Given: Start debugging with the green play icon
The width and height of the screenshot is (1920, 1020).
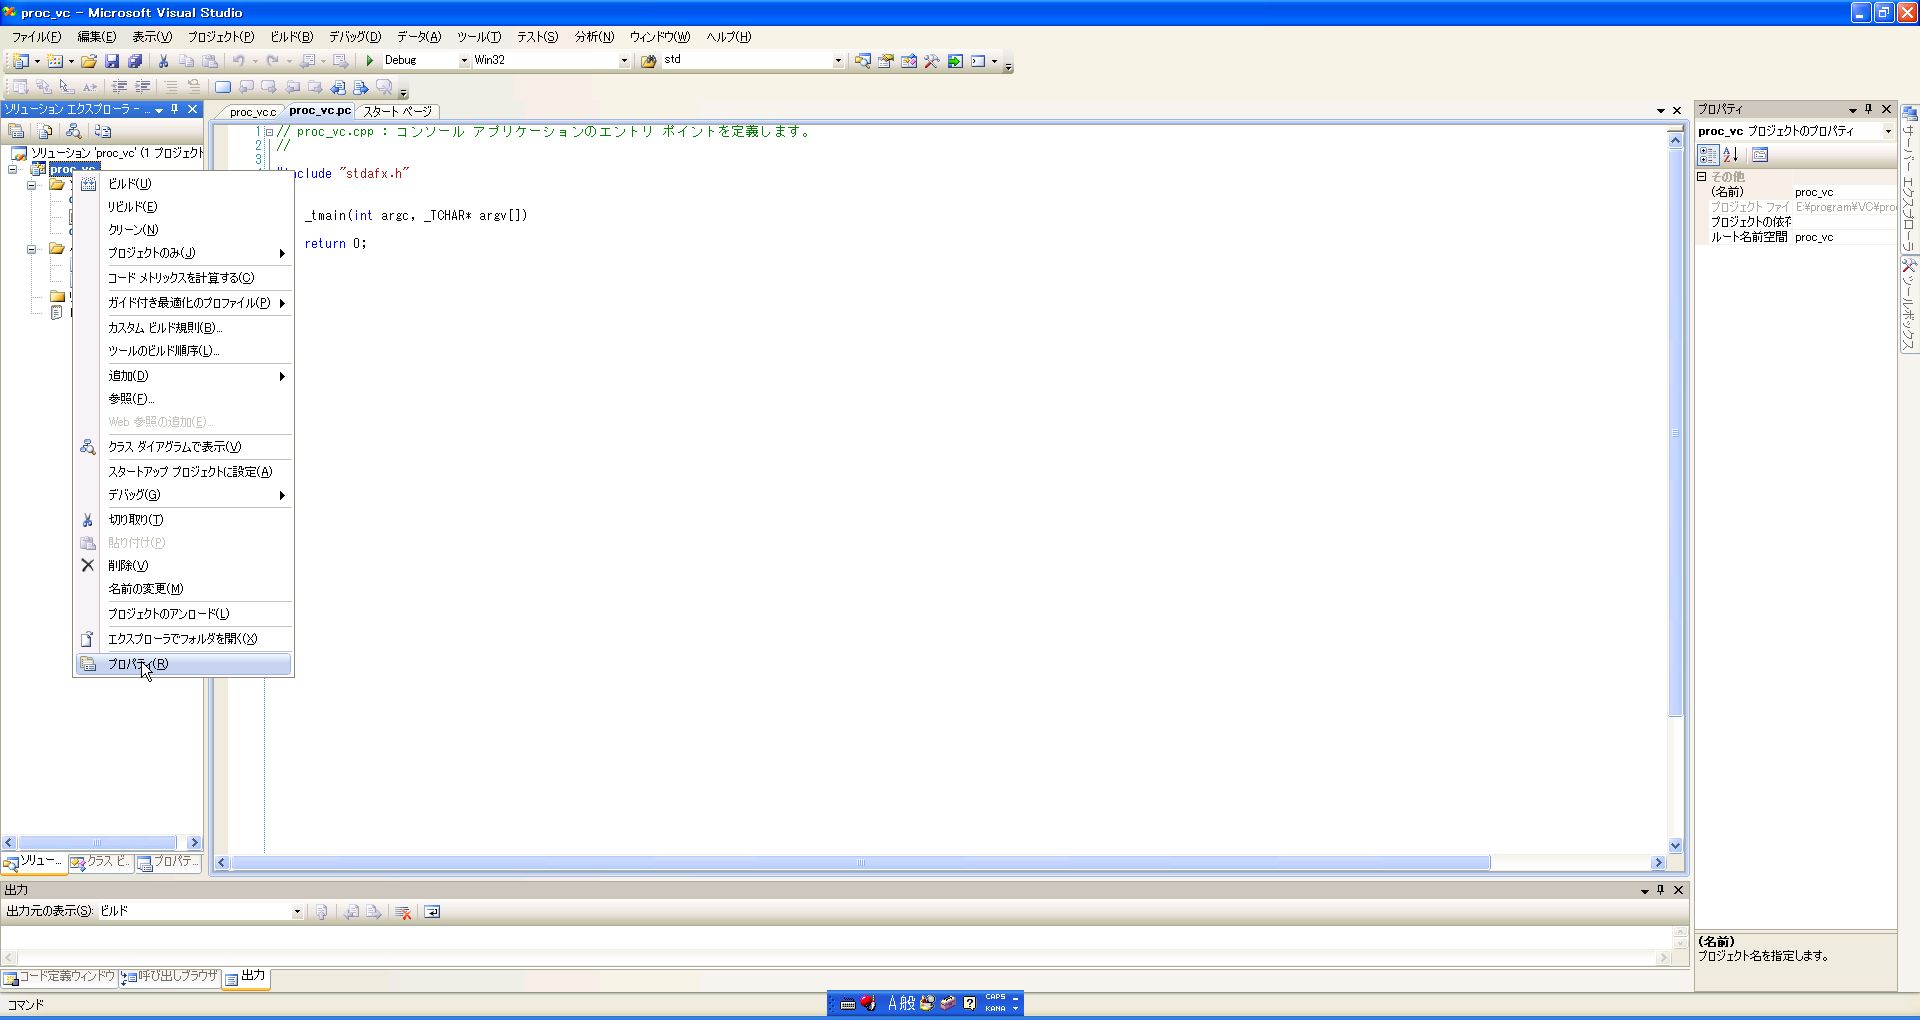Looking at the screenshot, I should coord(370,61).
